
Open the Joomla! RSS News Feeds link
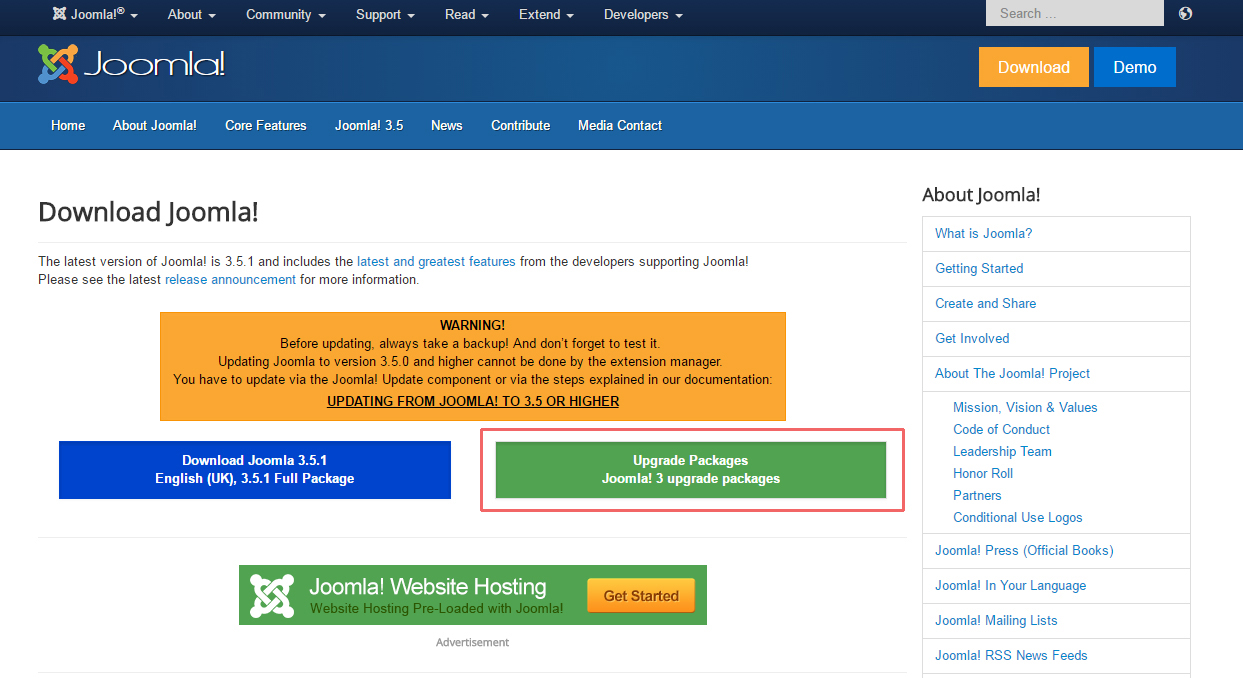1011,655
